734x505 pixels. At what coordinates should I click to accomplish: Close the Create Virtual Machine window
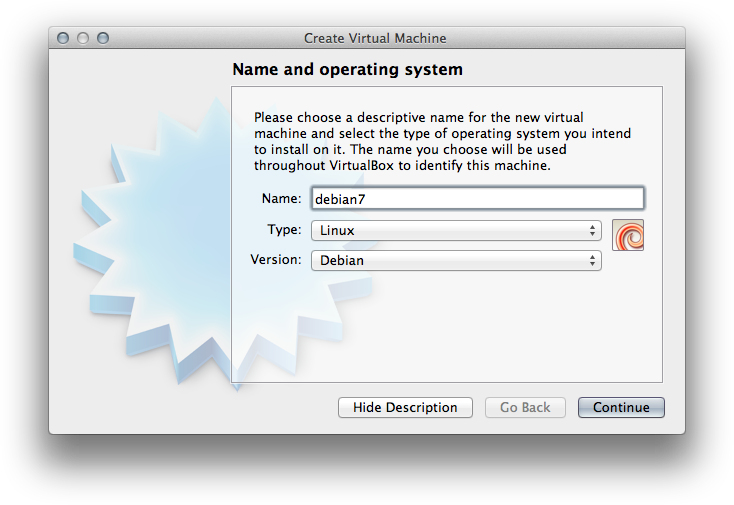tap(63, 38)
